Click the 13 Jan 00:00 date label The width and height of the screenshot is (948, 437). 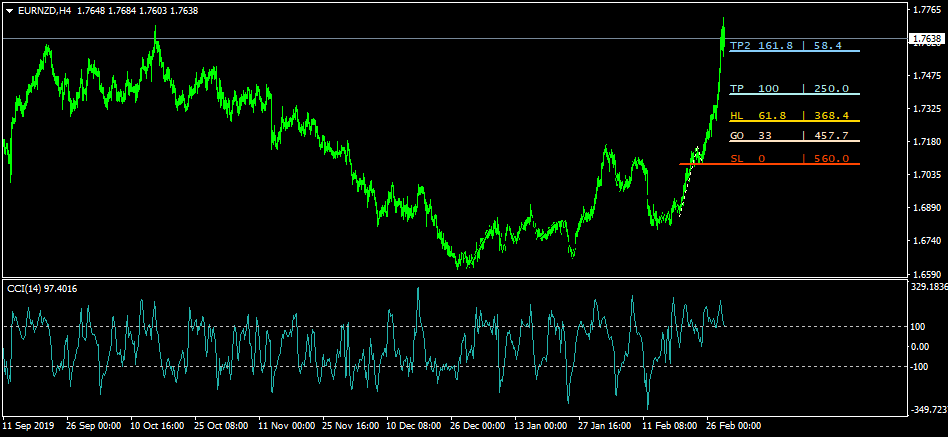coord(542,425)
